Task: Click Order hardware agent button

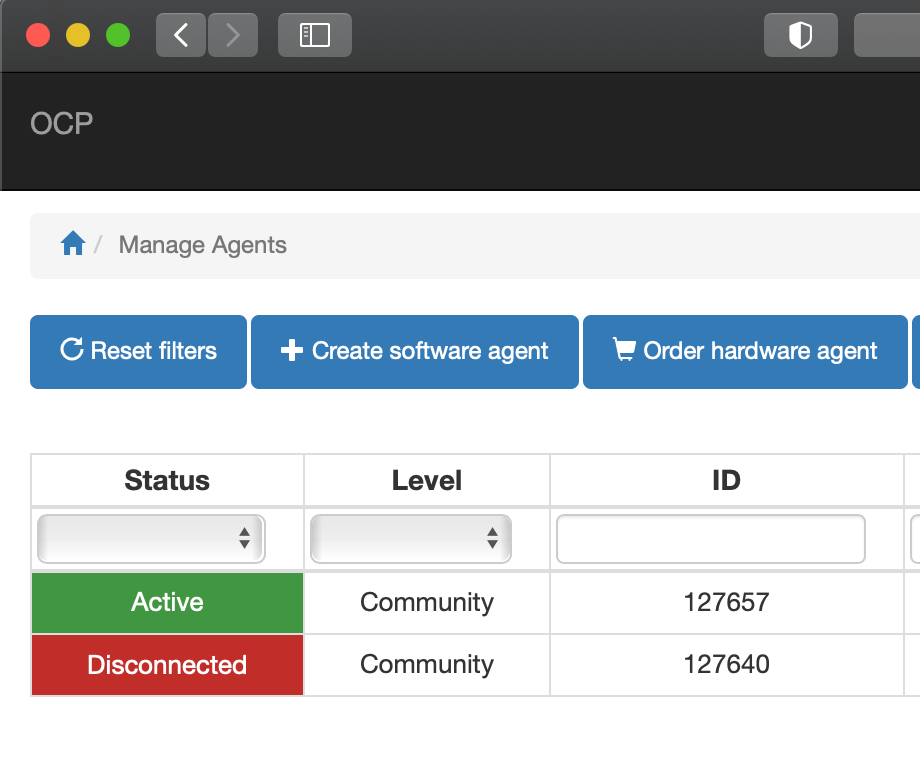Action: [745, 352]
